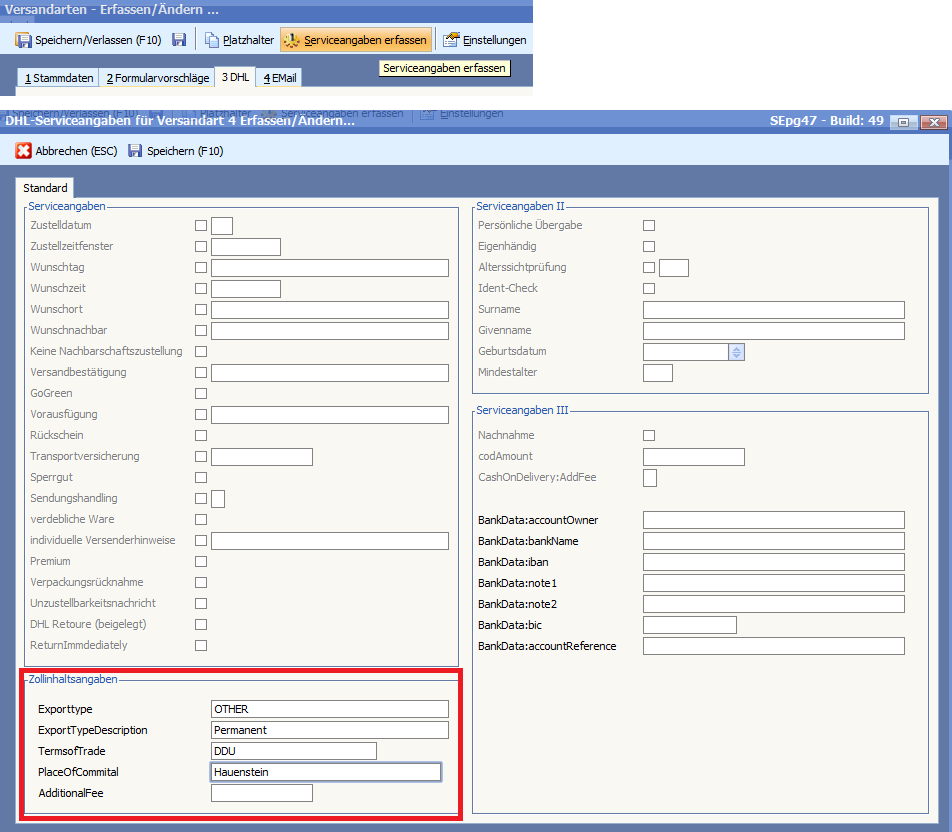Screen dimensions: 952x832
Task: Open the 4 EMail tab
Action: [x=280, y=78]
